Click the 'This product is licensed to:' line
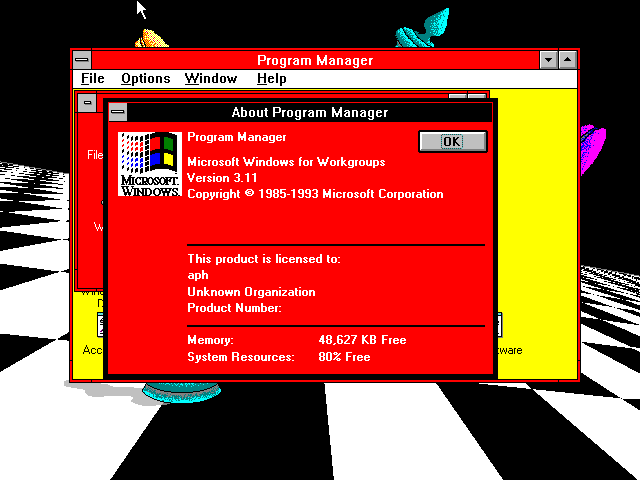This screenshot has width=640, height=480. coord(264,259)
